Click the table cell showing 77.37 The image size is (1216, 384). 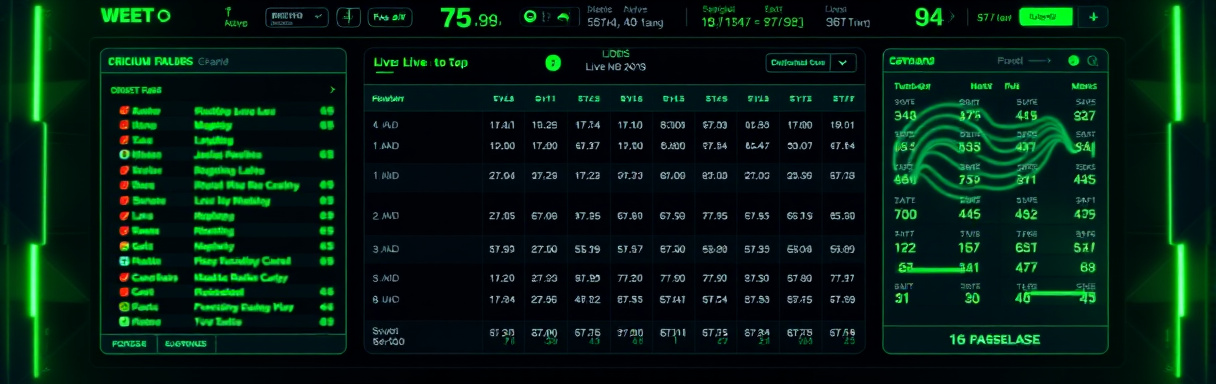click(843, 278)
